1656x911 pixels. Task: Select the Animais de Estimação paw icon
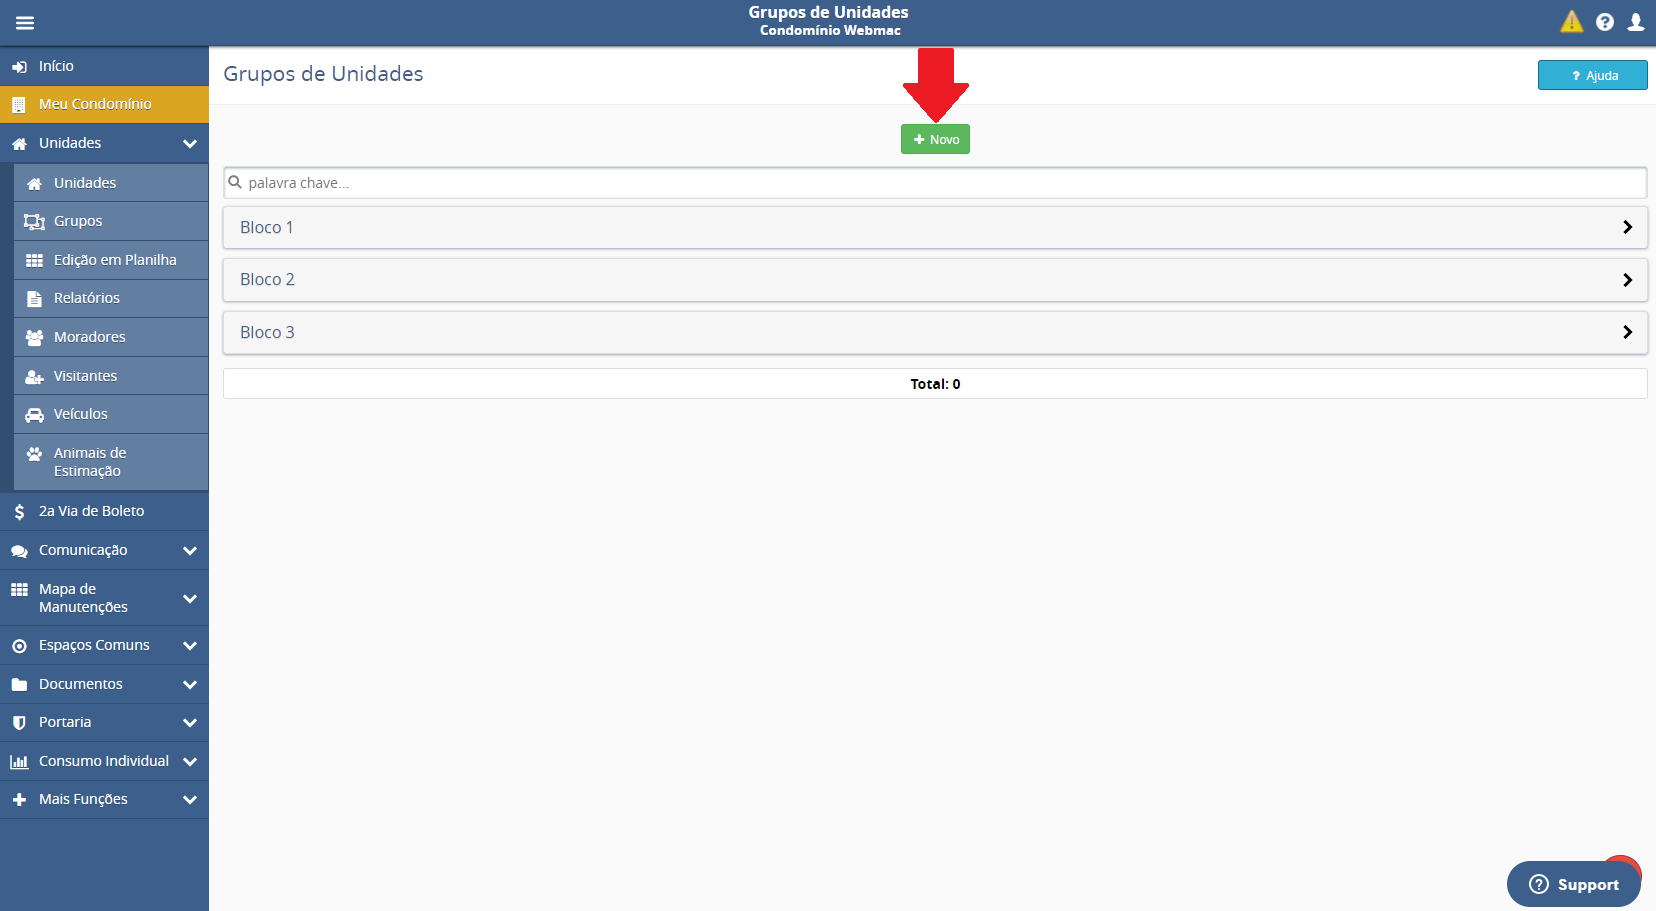coord(34,454)
